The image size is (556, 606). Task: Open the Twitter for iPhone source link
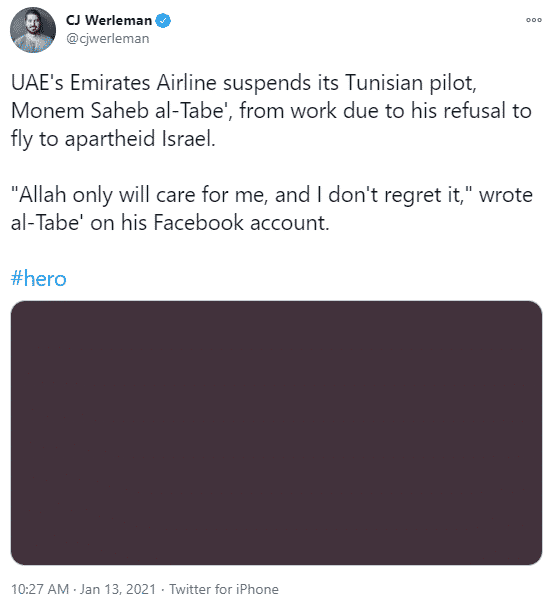click(224, 589)
